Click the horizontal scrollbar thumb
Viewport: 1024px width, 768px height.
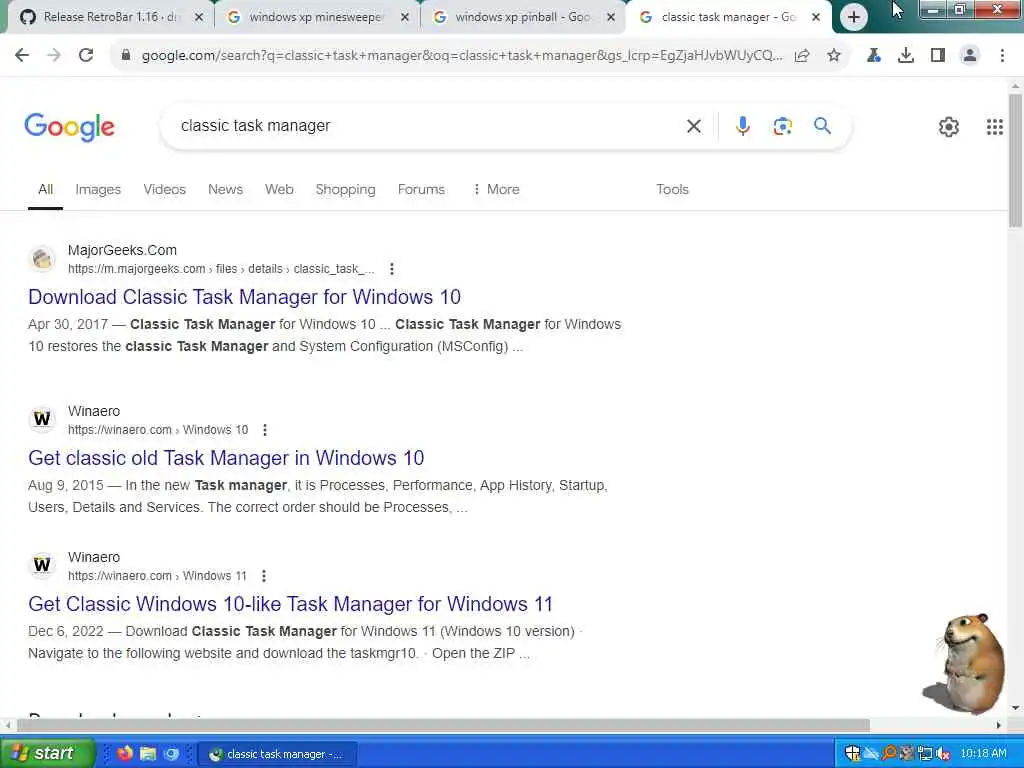pos(443,725)
